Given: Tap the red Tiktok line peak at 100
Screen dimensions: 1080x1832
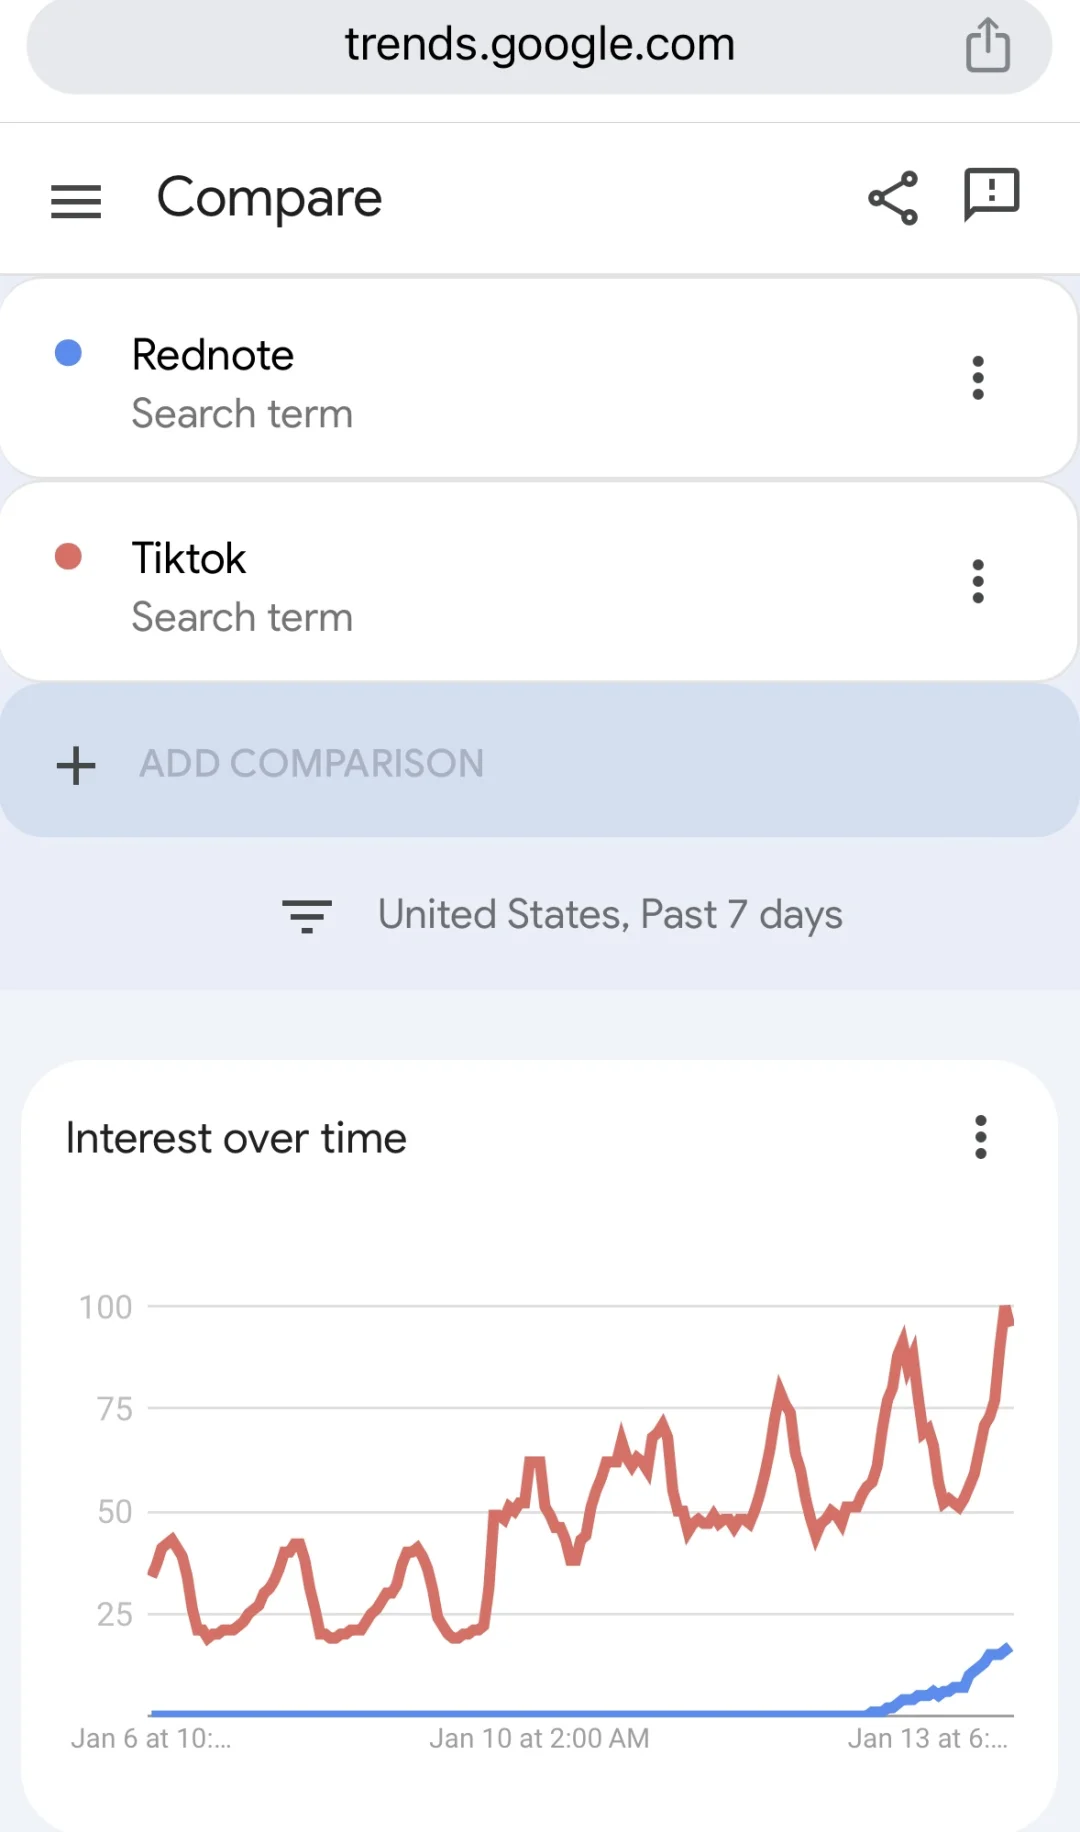Looking at the screenshot, I should 1005,1311.
